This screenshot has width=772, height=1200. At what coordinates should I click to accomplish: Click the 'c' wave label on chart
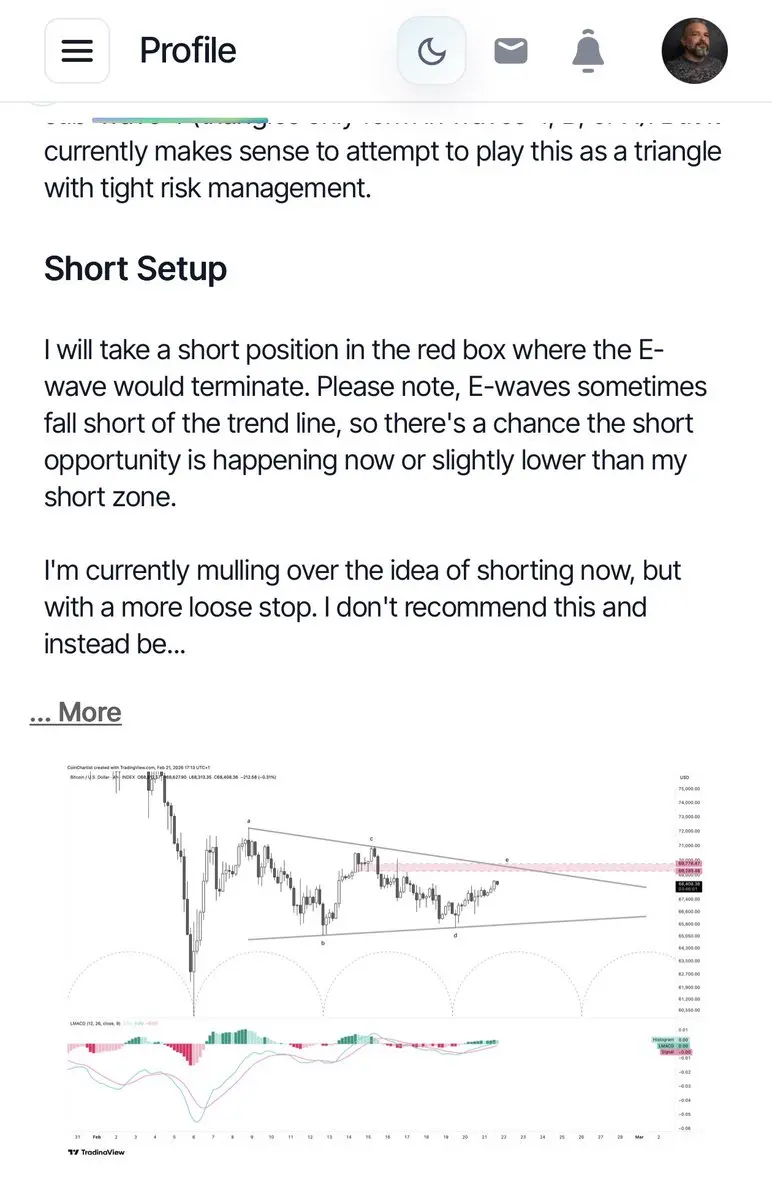[x=372, y=839]
